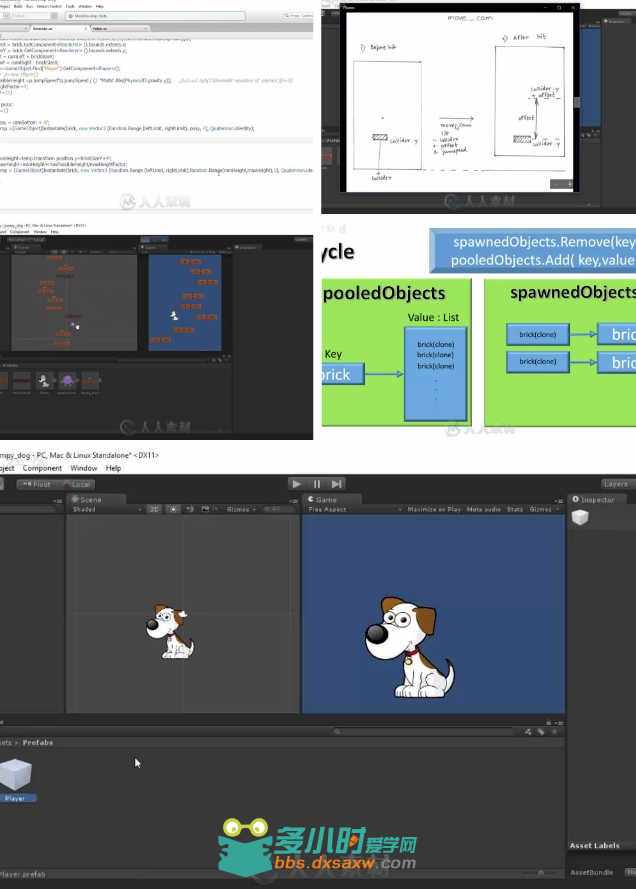Advance one frame with the Step button
Image resolution: width=636 pixels, height=889 pixels.
tap(337, 484)
